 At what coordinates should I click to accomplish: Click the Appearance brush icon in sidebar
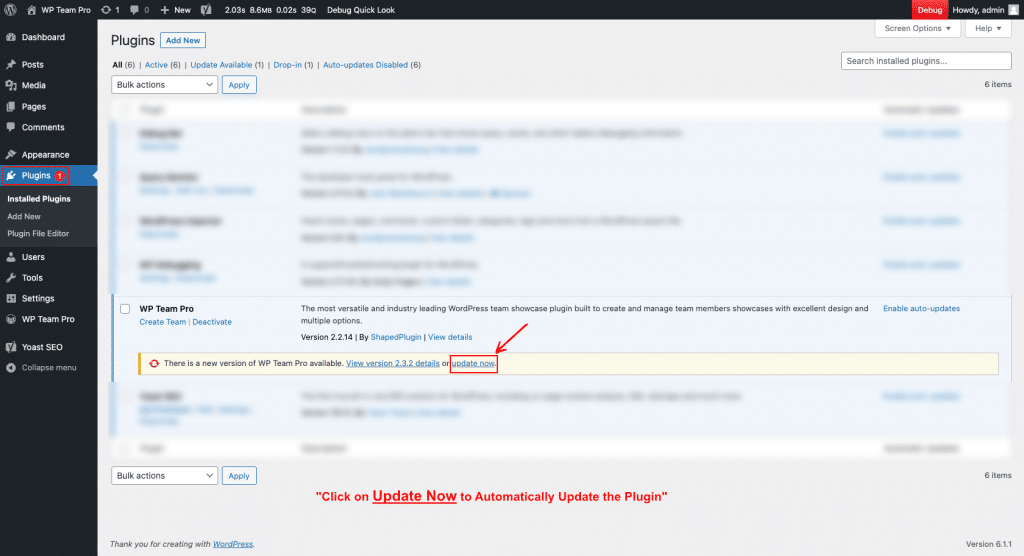pyautogui.click(x=10, y=155)
